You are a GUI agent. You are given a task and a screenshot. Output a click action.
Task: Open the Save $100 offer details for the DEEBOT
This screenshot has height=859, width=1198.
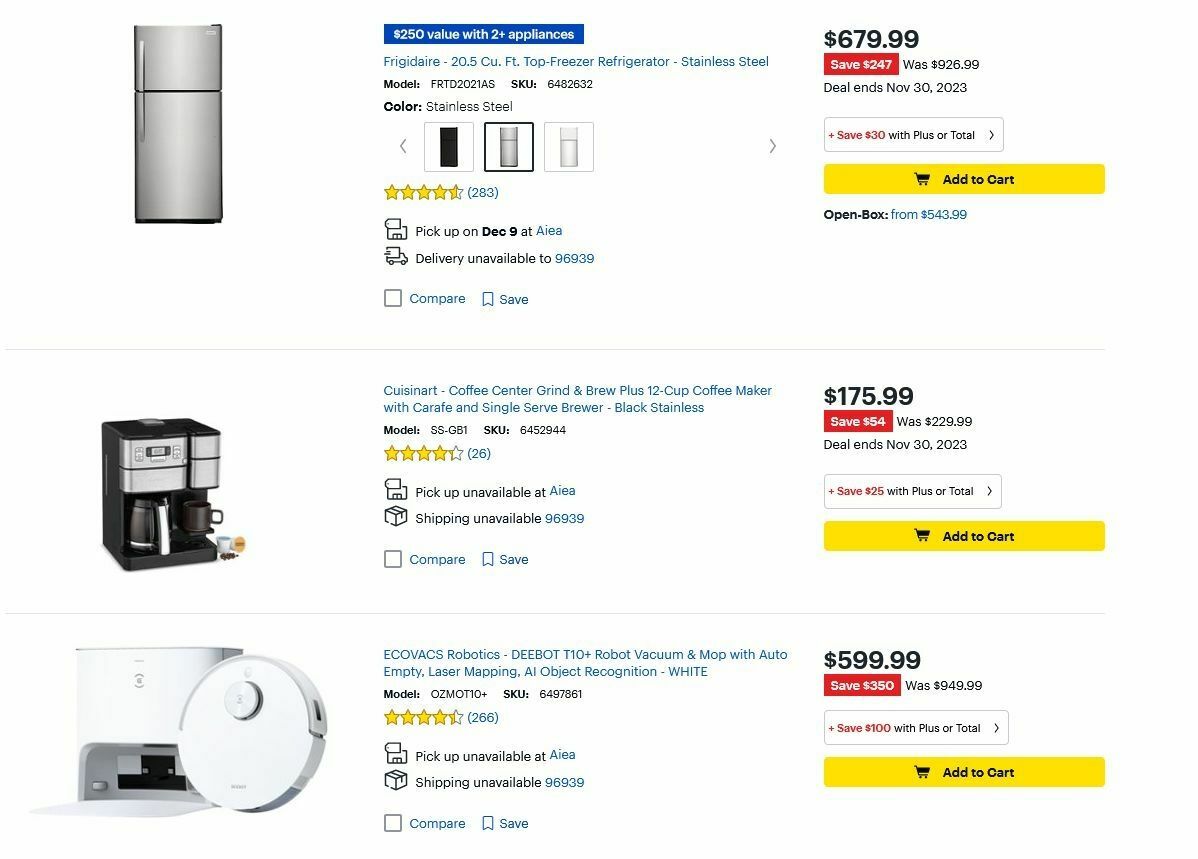tap(915, 727)
